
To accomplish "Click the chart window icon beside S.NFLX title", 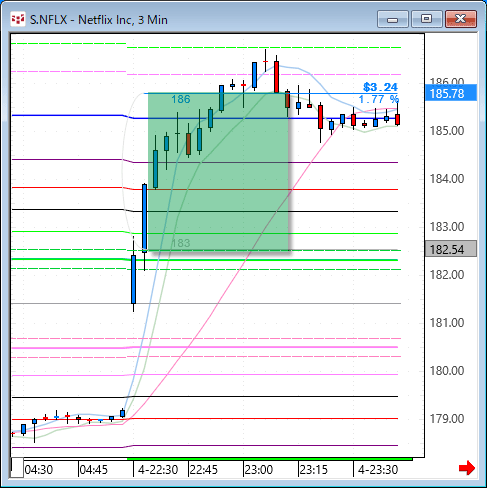I will coord(18,20).
